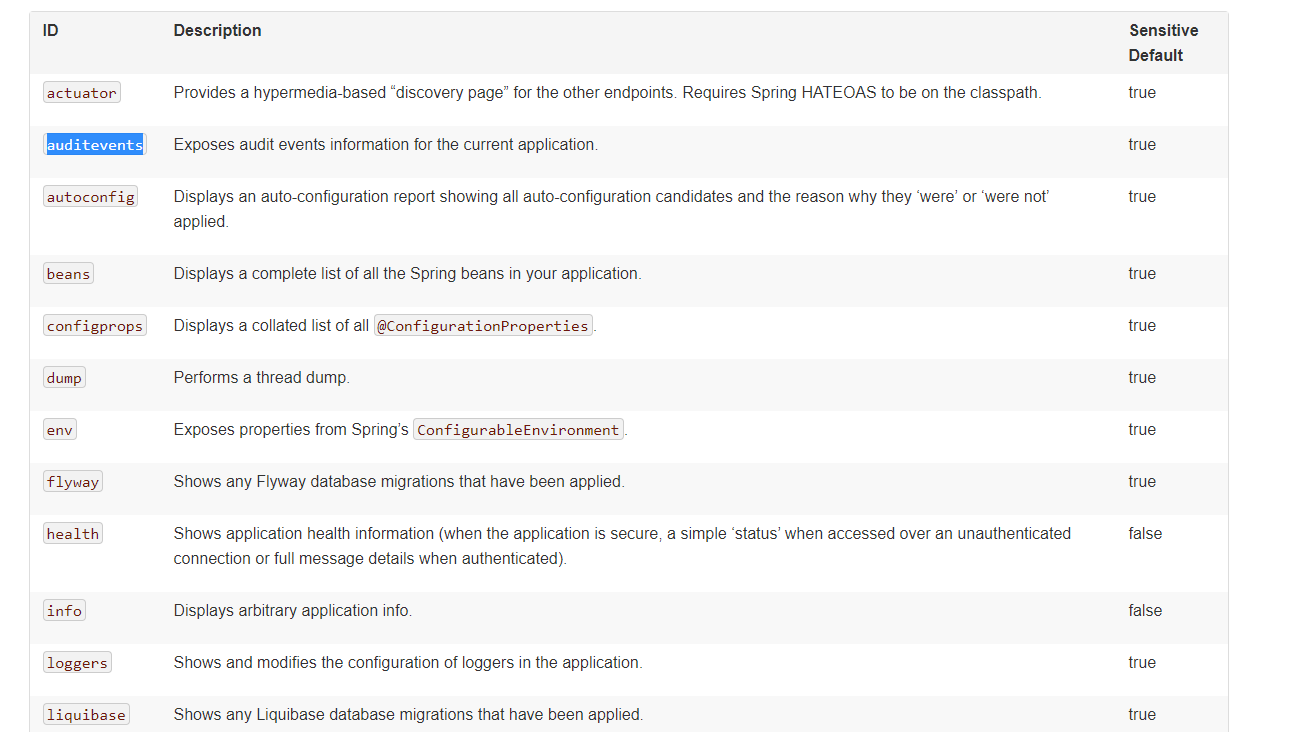Screen dimensions: 1293x732
Task: Click the false value in info row
Action: pyautogui.click(x=1145, y=611)
